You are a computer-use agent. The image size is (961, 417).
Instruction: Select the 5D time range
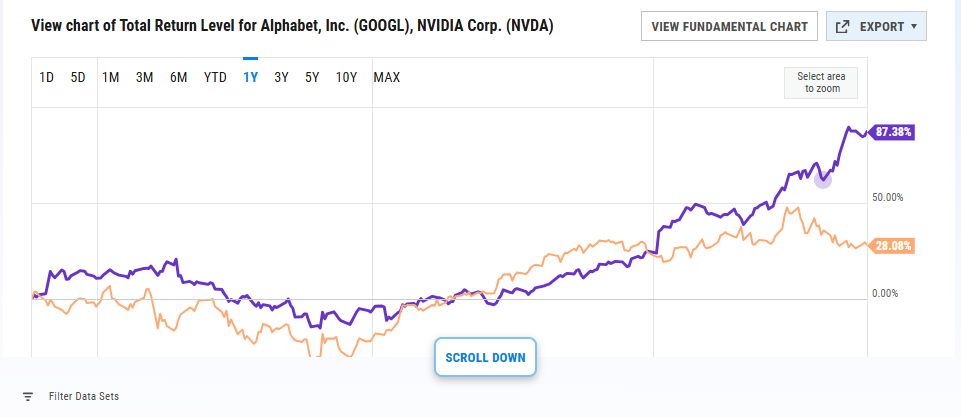point(78,77)
